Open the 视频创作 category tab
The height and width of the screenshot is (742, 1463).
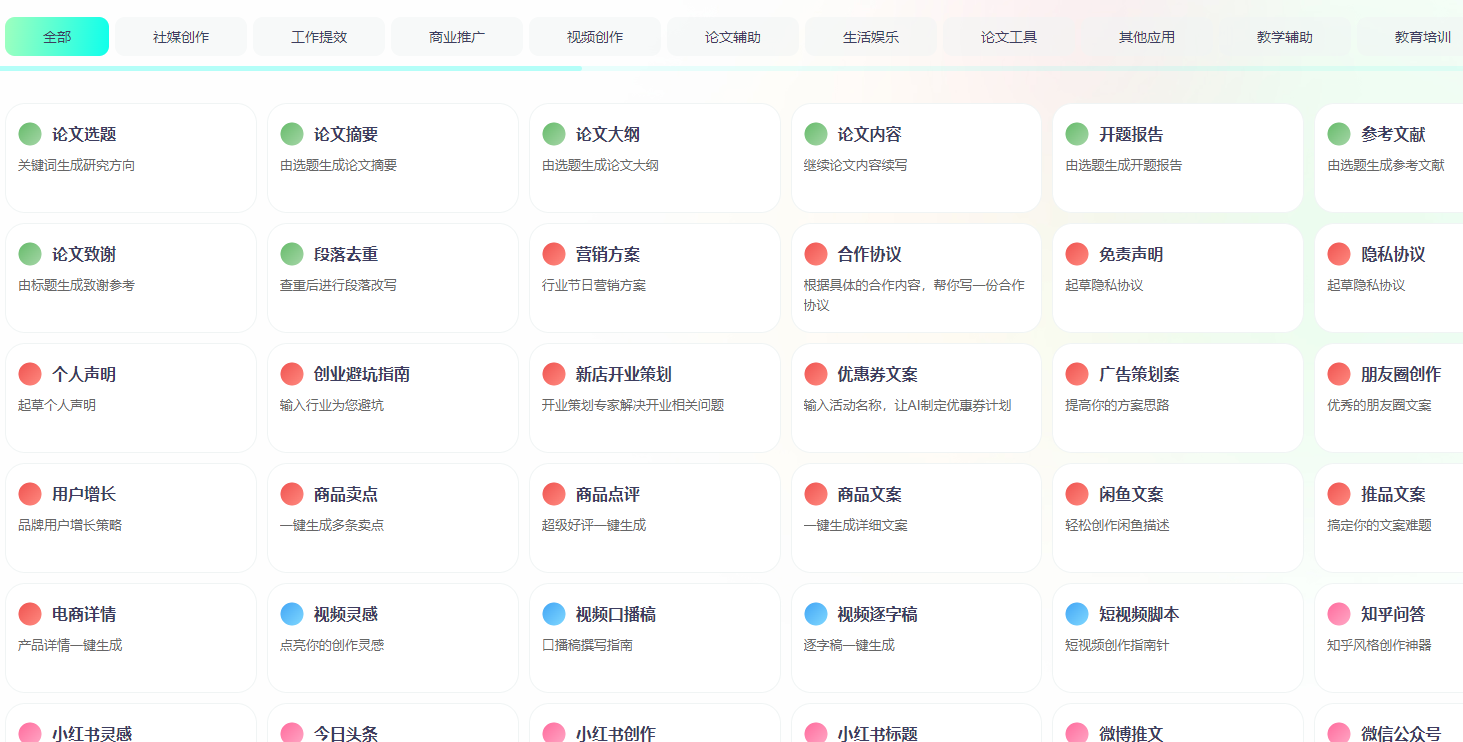click(595, 37)
